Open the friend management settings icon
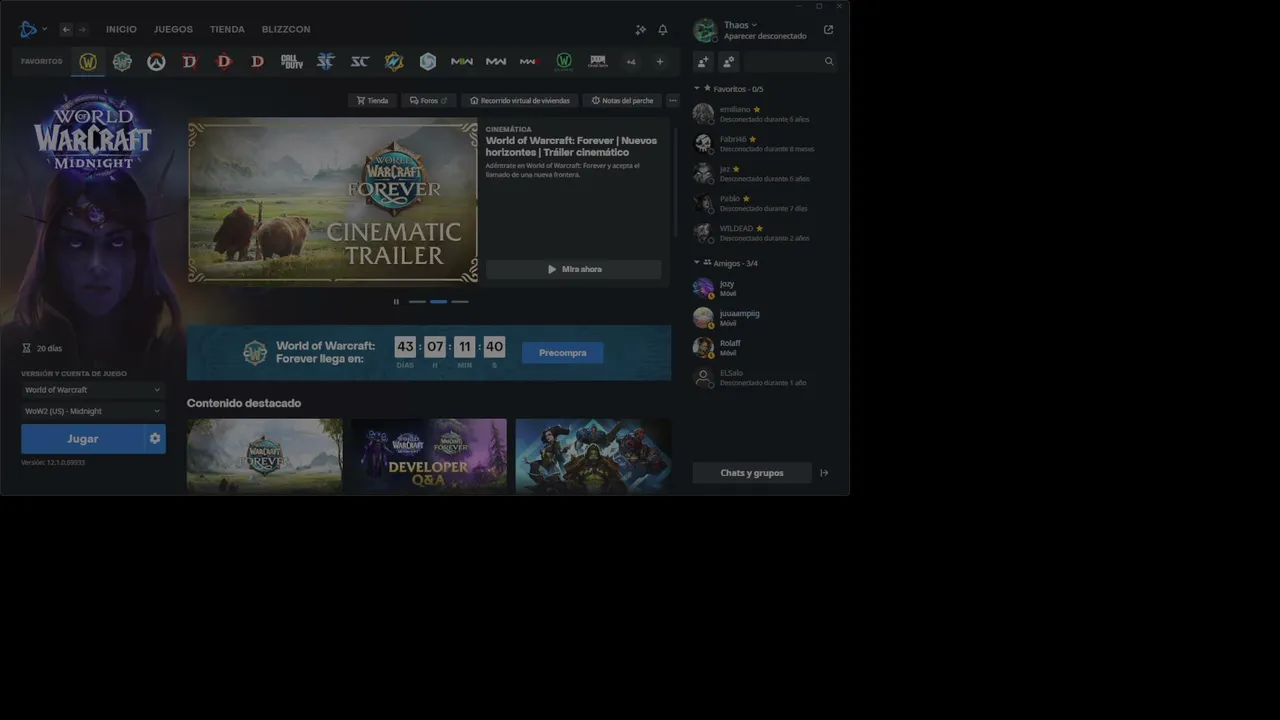Image resolution: width=1280 pixels, height=720 pixels. tap(728, 62)
